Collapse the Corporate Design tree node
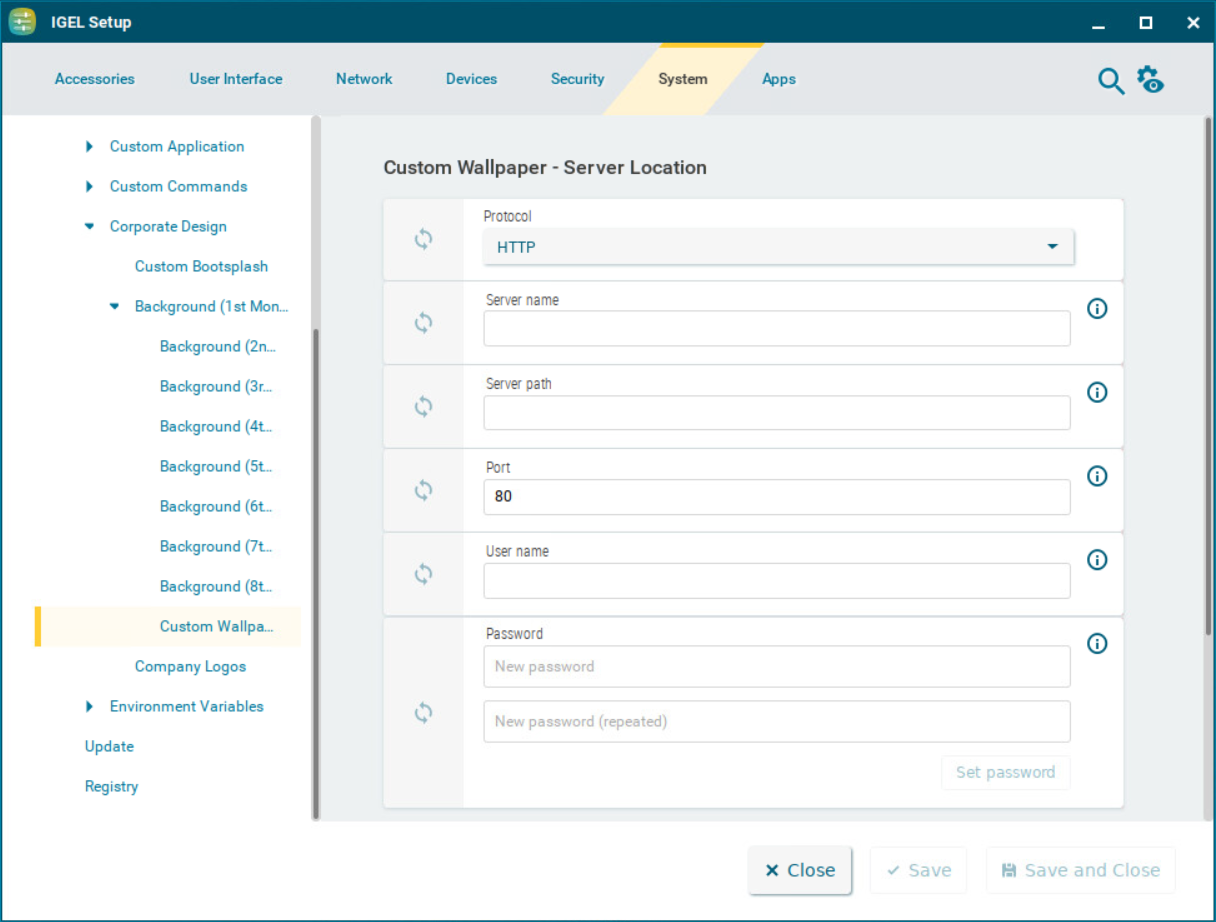 pyautogui.click(x=90, y=227)
